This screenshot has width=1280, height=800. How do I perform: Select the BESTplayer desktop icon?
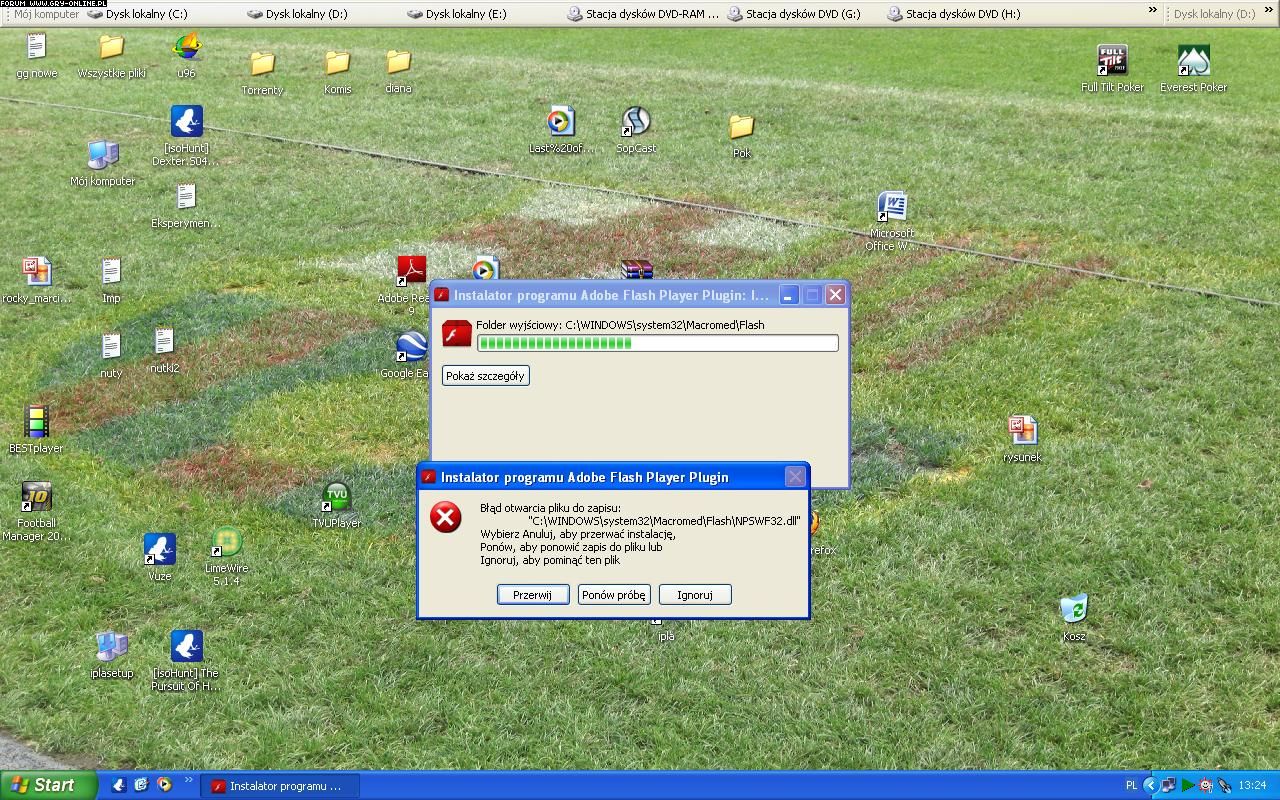[36, 423]
